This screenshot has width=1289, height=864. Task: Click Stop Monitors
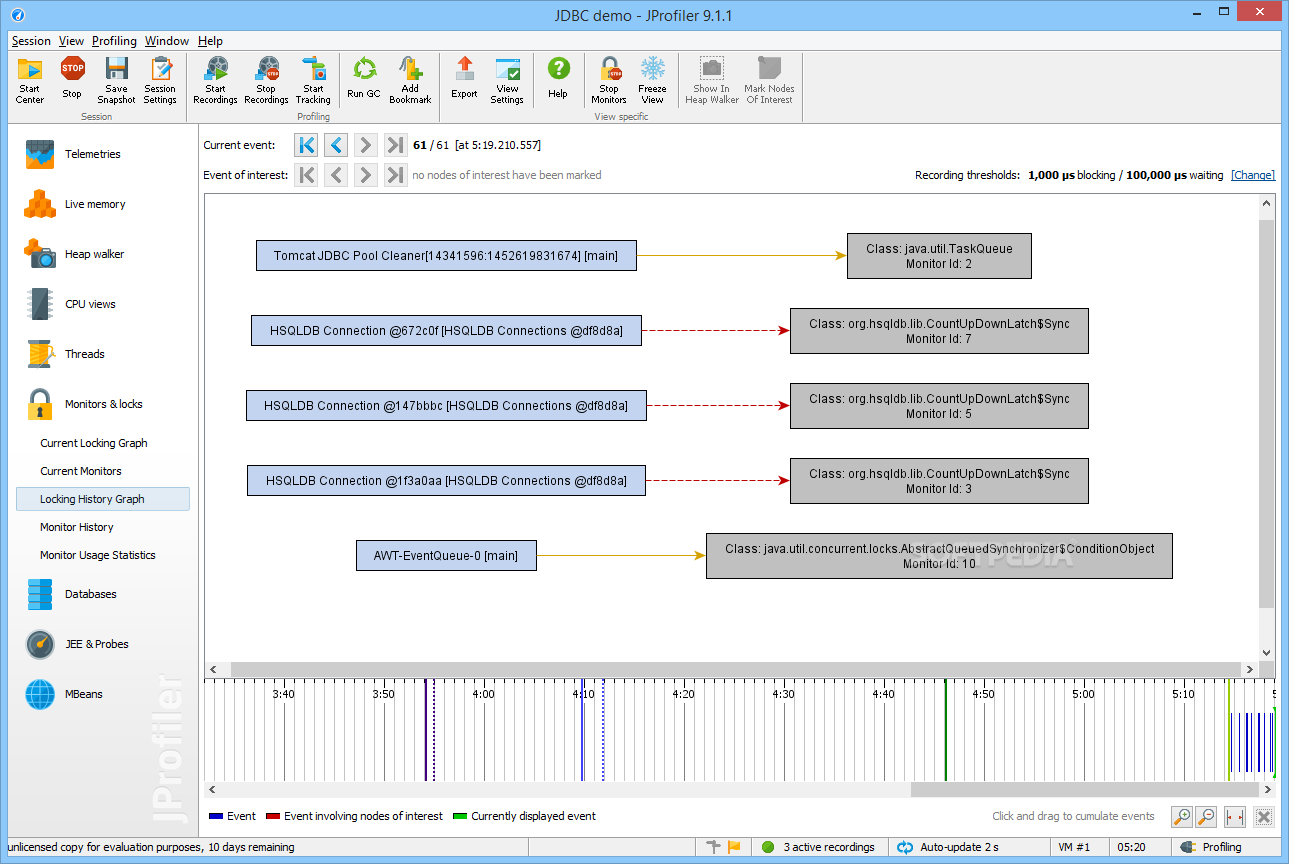point(608,80)
